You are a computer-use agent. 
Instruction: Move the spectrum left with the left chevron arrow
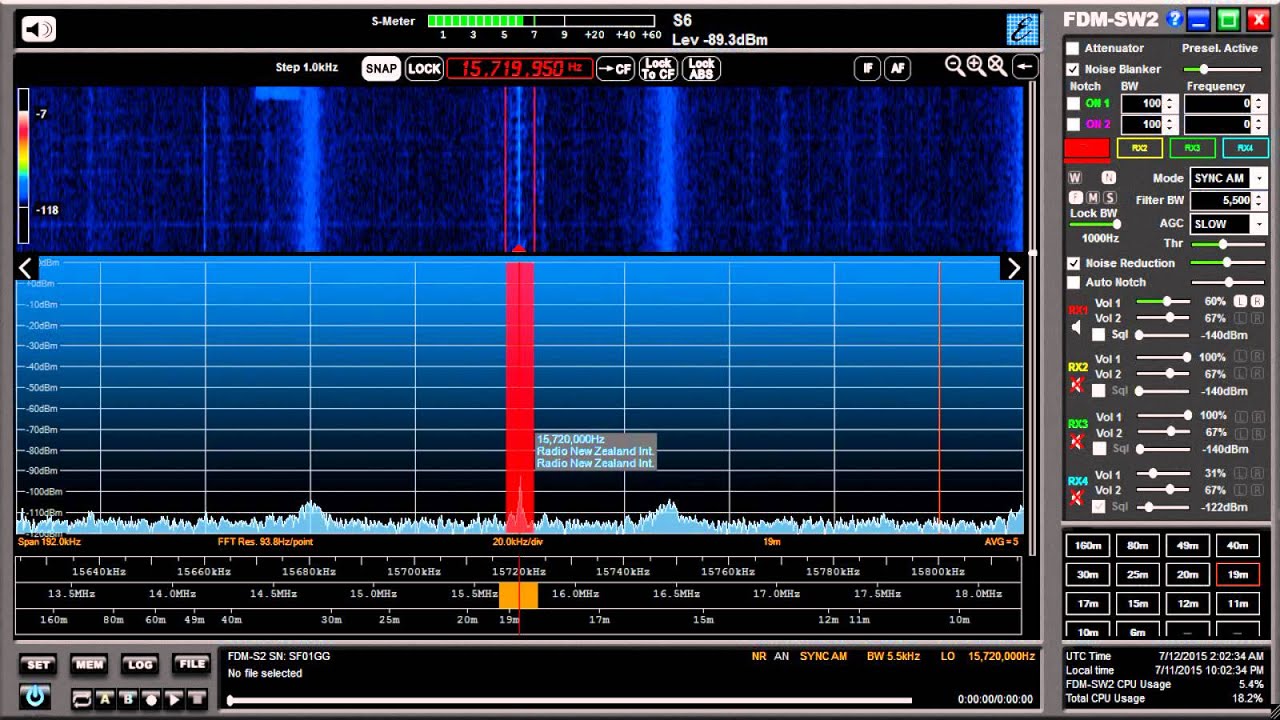(26, 267)
